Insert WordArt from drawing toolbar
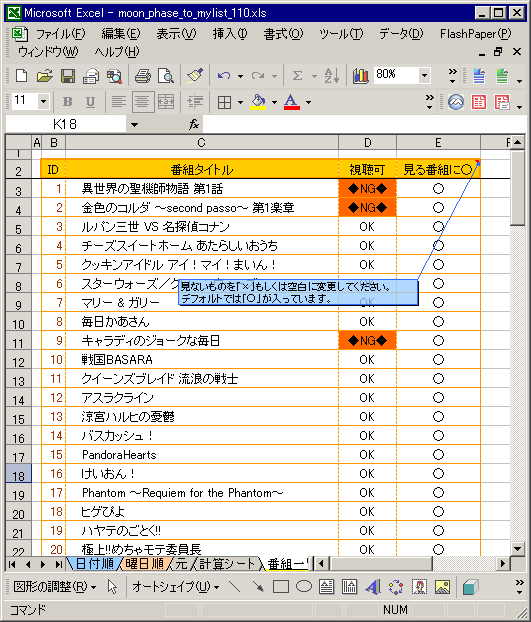531x622 pixels. pos(373,586)
